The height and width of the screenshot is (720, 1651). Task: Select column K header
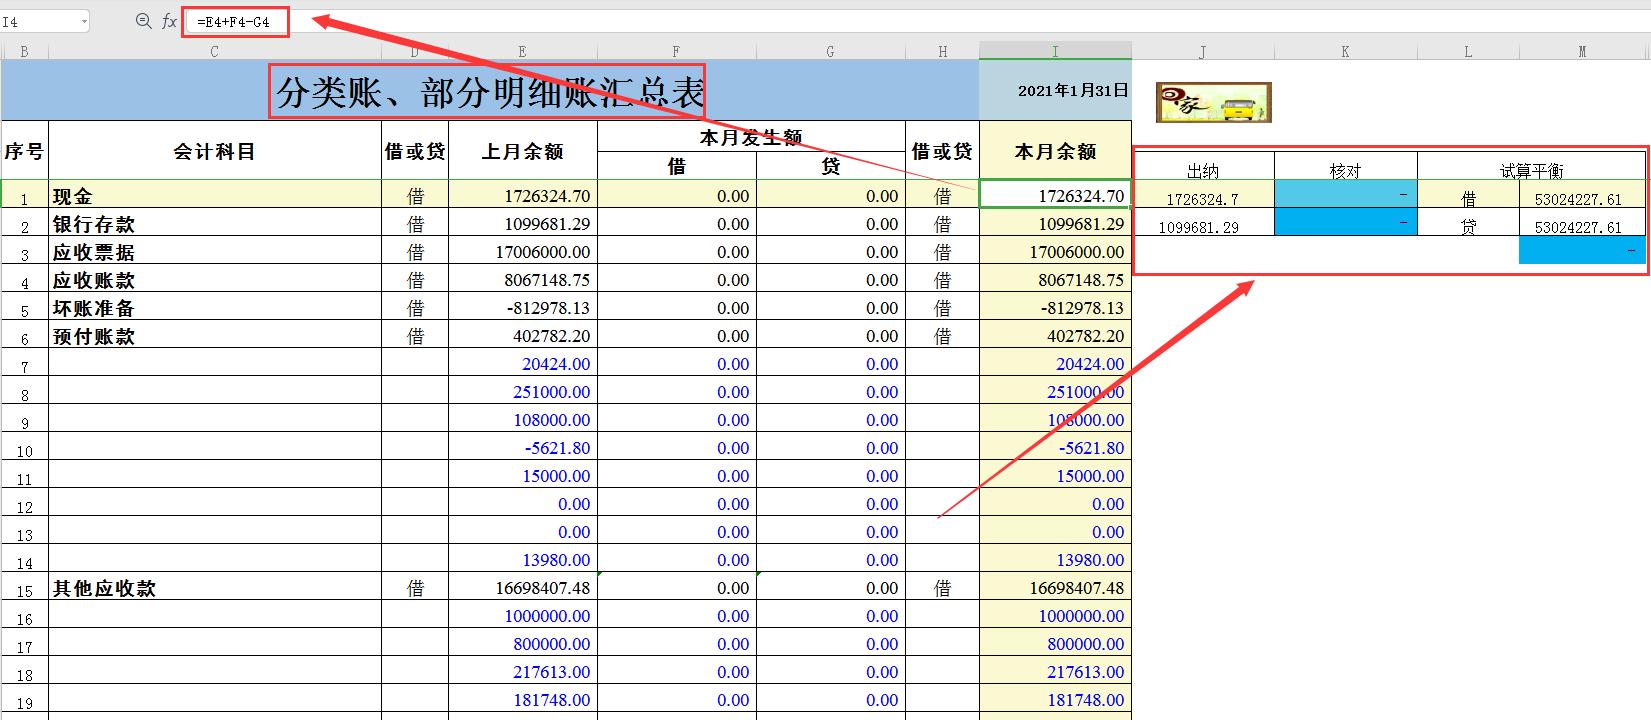click(x=1345, y=51)
